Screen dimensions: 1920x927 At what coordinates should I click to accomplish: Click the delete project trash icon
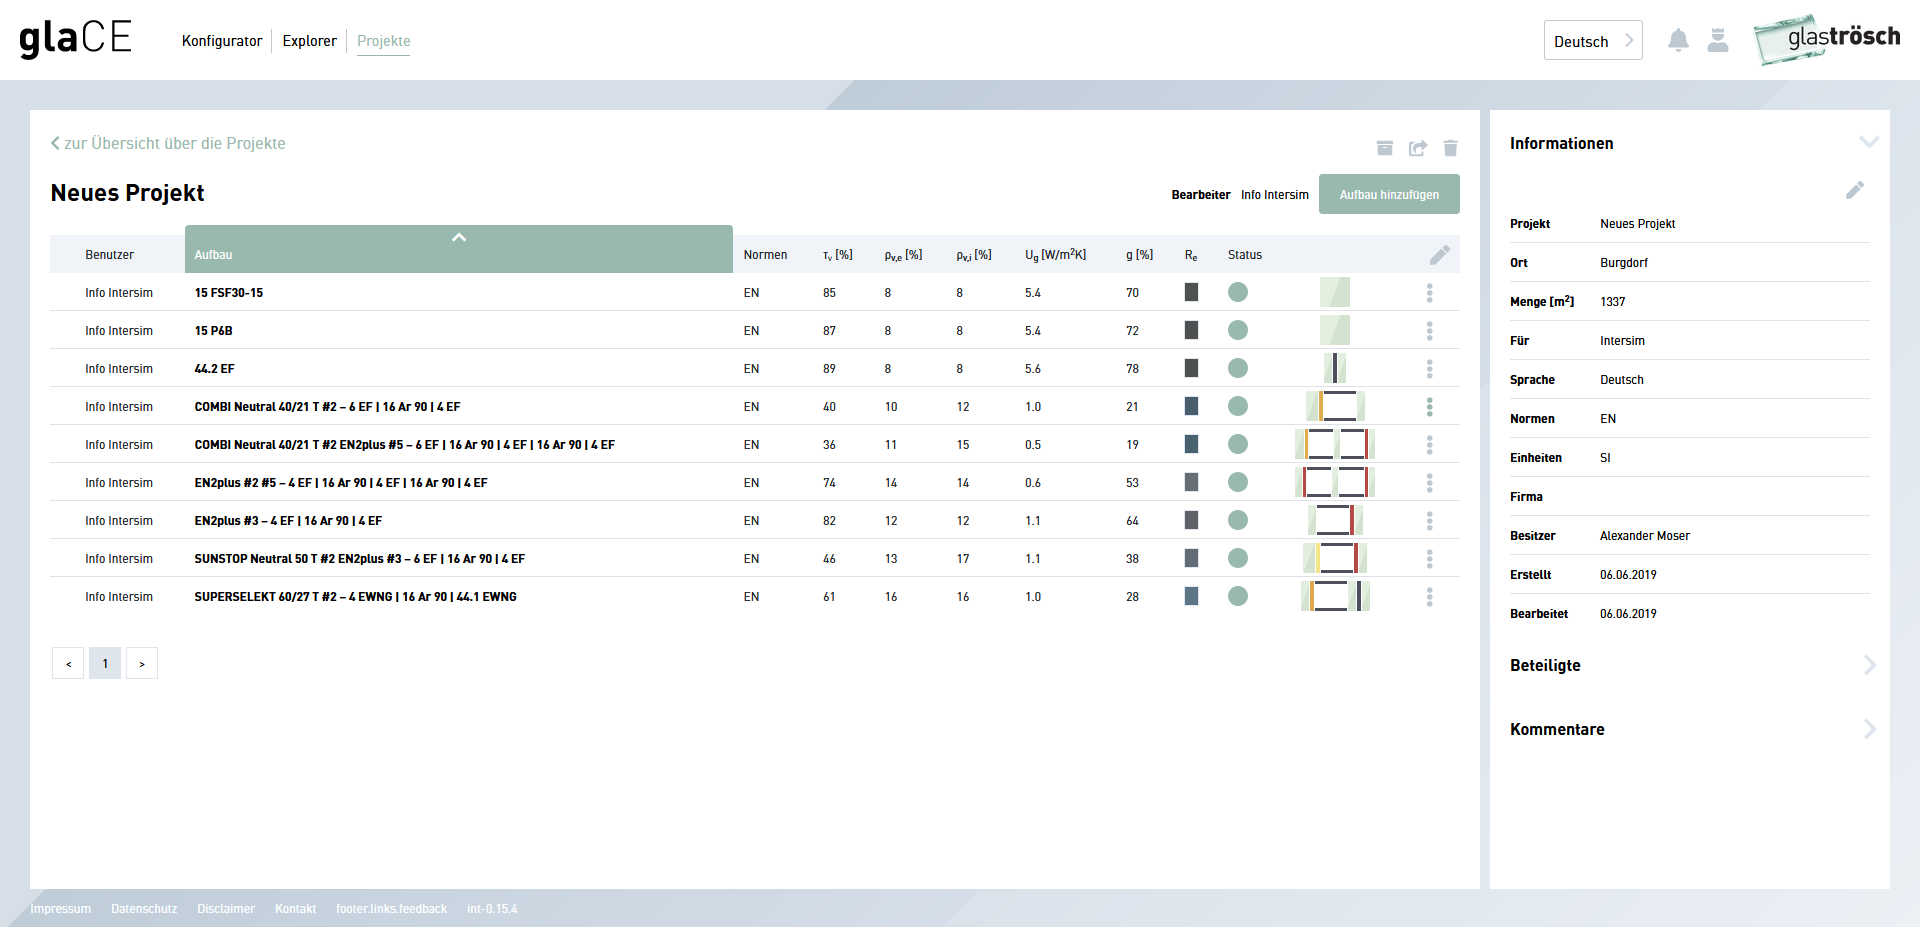click(1451, 148)
